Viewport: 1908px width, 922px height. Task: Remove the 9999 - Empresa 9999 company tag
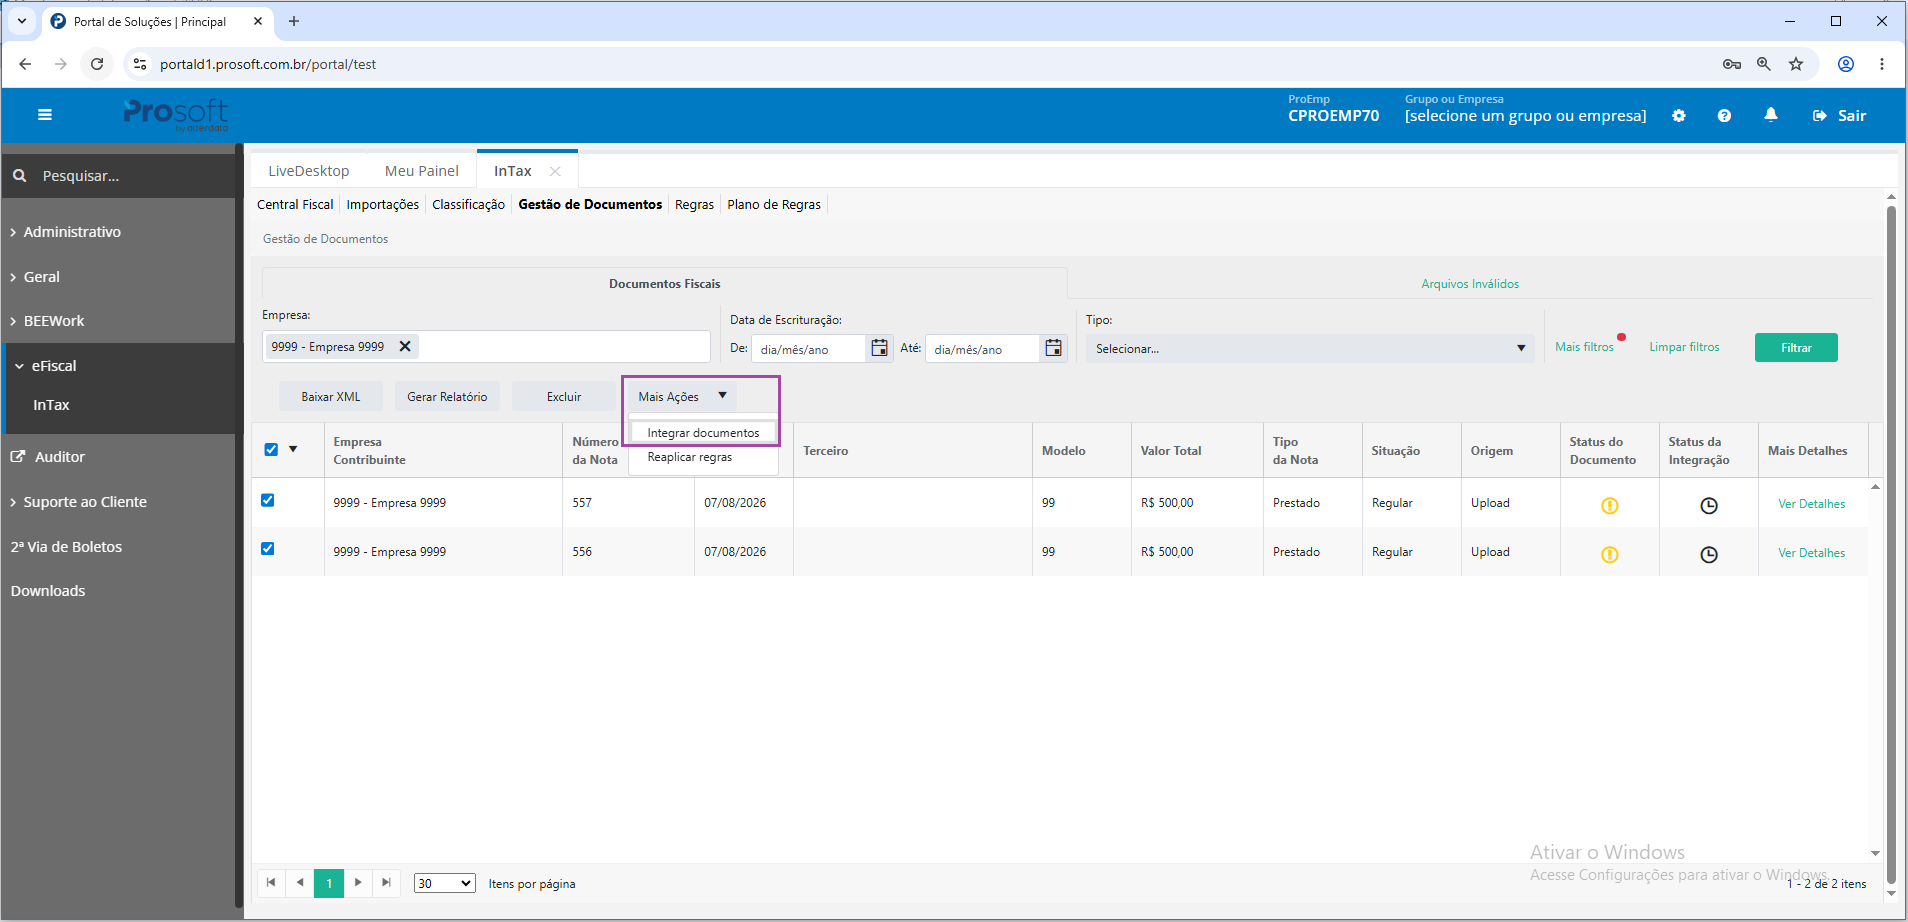405,346
